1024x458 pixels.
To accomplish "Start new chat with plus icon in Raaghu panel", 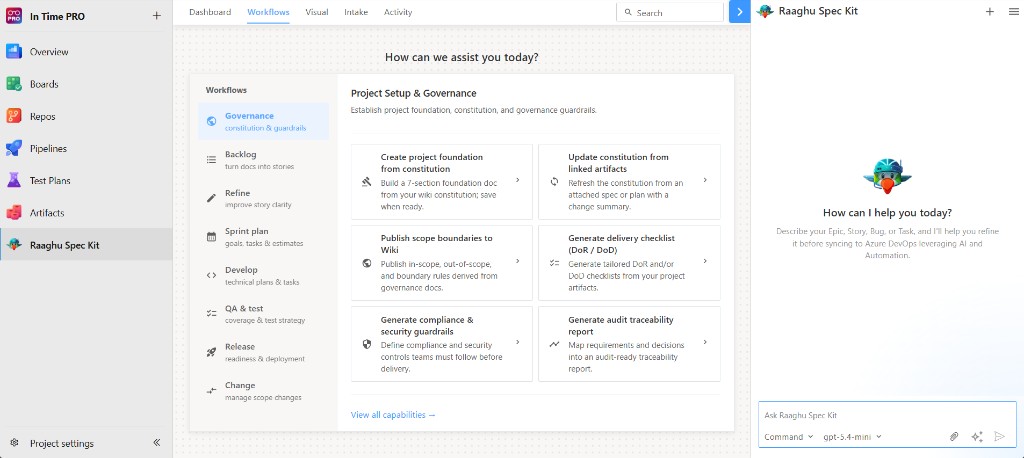I will [x=990, y=11].
